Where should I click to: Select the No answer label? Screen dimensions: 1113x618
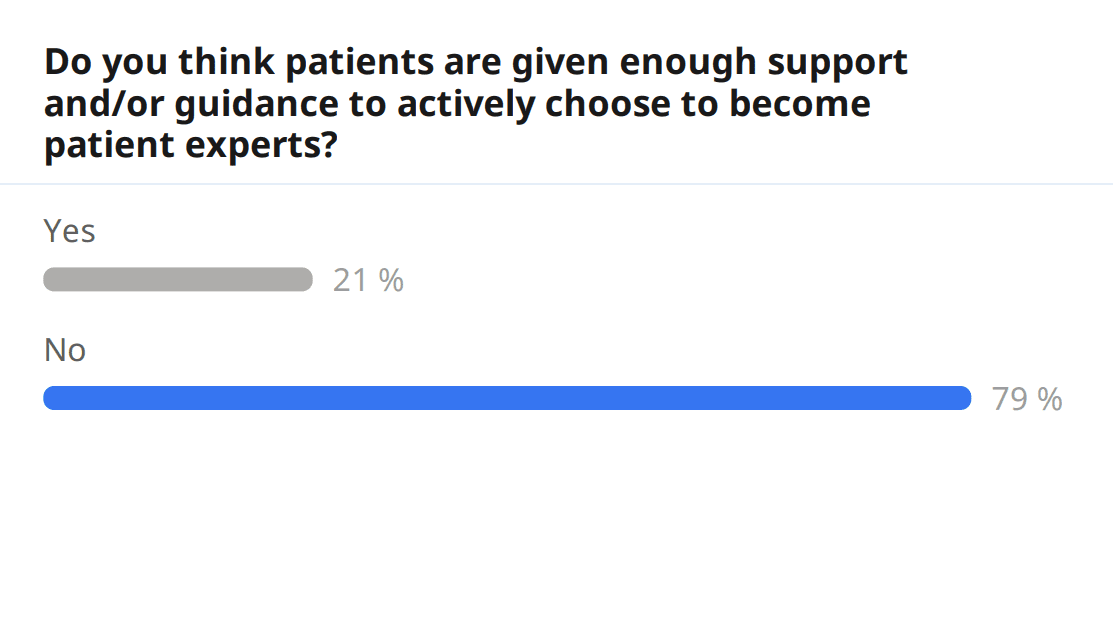click(65, 350)
